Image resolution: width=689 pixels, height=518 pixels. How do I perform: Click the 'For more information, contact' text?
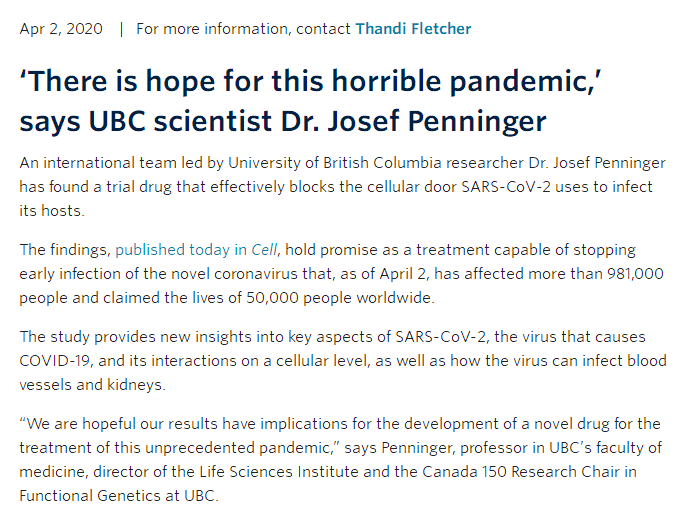243,29
